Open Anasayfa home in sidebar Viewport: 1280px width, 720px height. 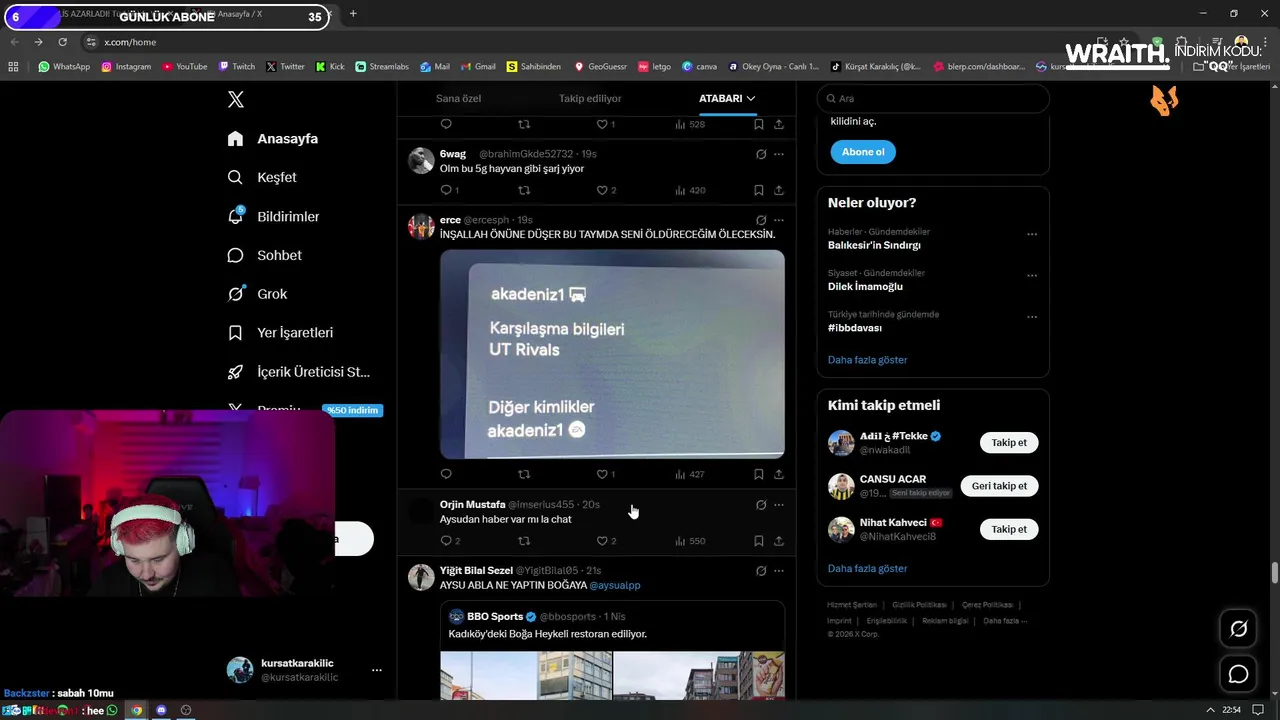[273, 138]
